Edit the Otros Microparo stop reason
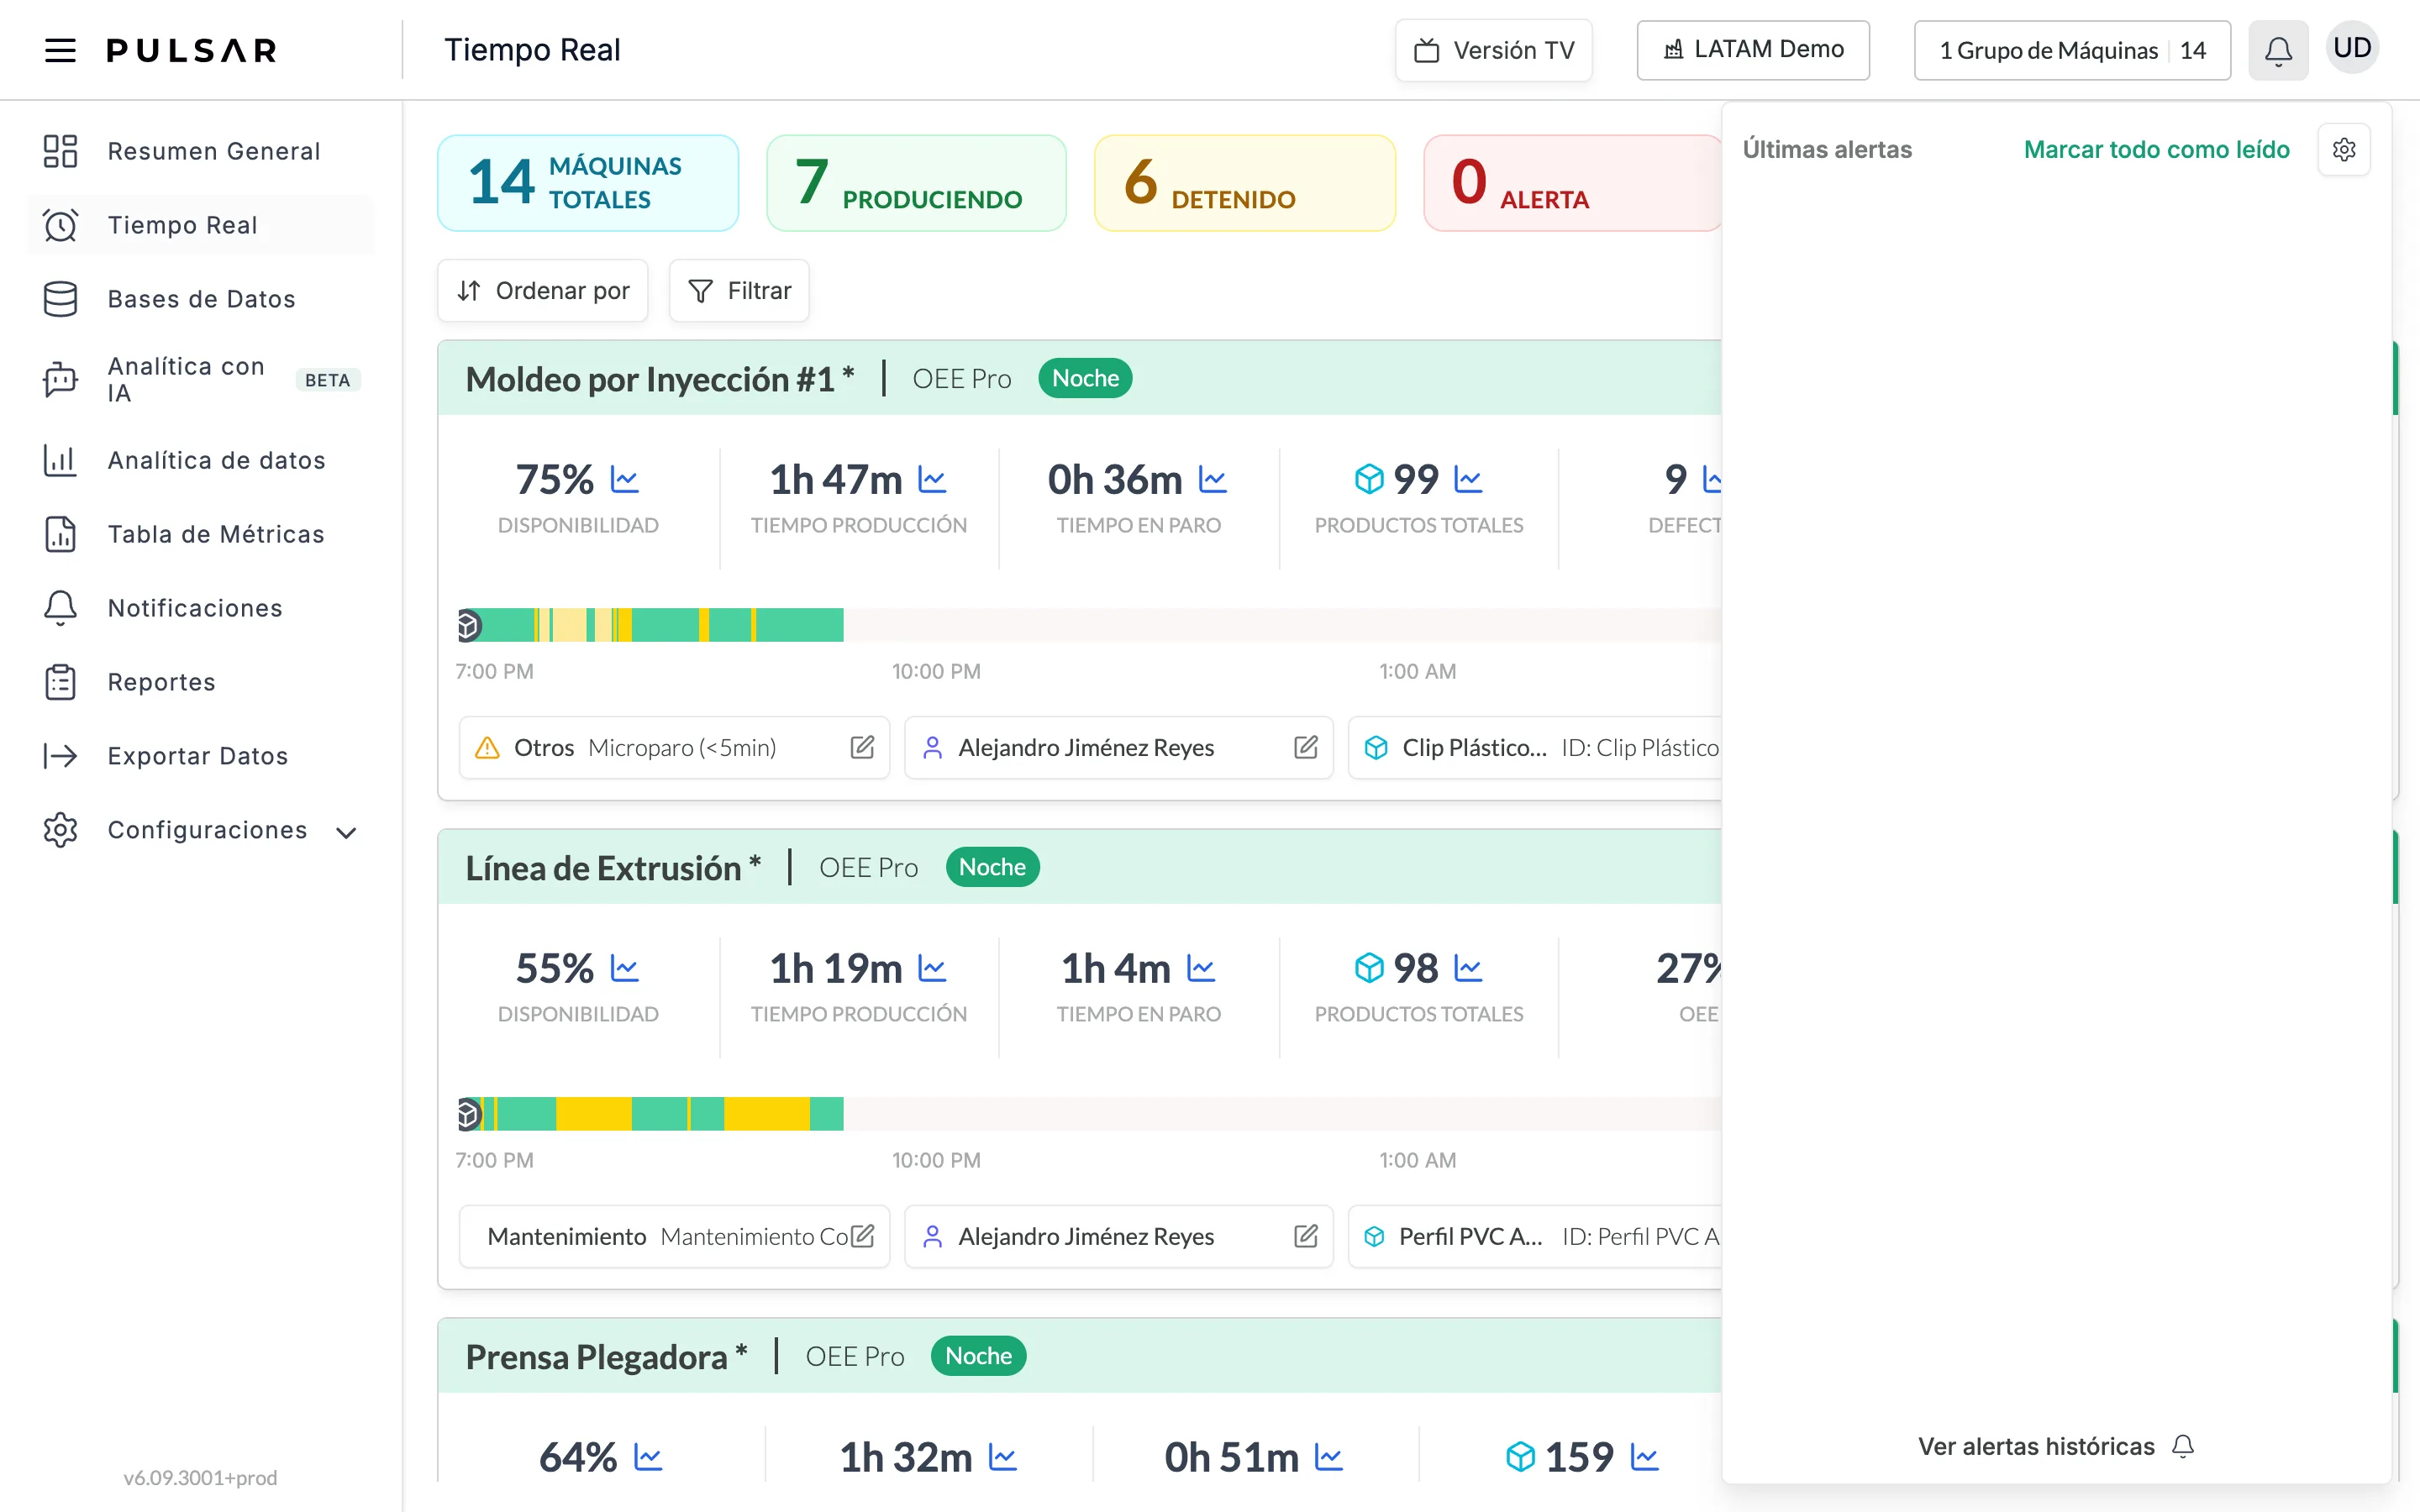This screenshot has height=1512, width=2420. (862, 747)
